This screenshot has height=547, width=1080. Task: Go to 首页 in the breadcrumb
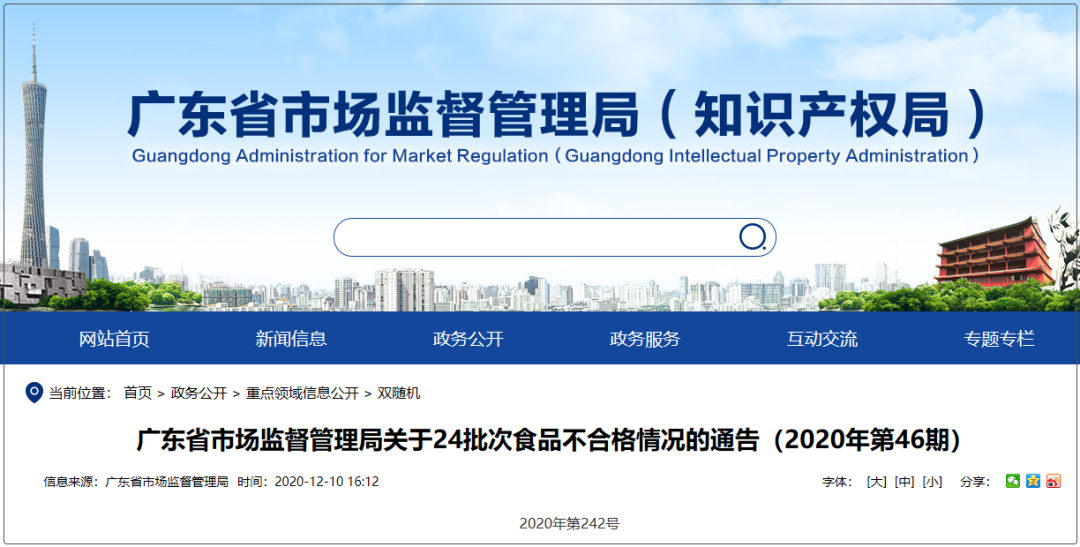[x=138, y=393]
